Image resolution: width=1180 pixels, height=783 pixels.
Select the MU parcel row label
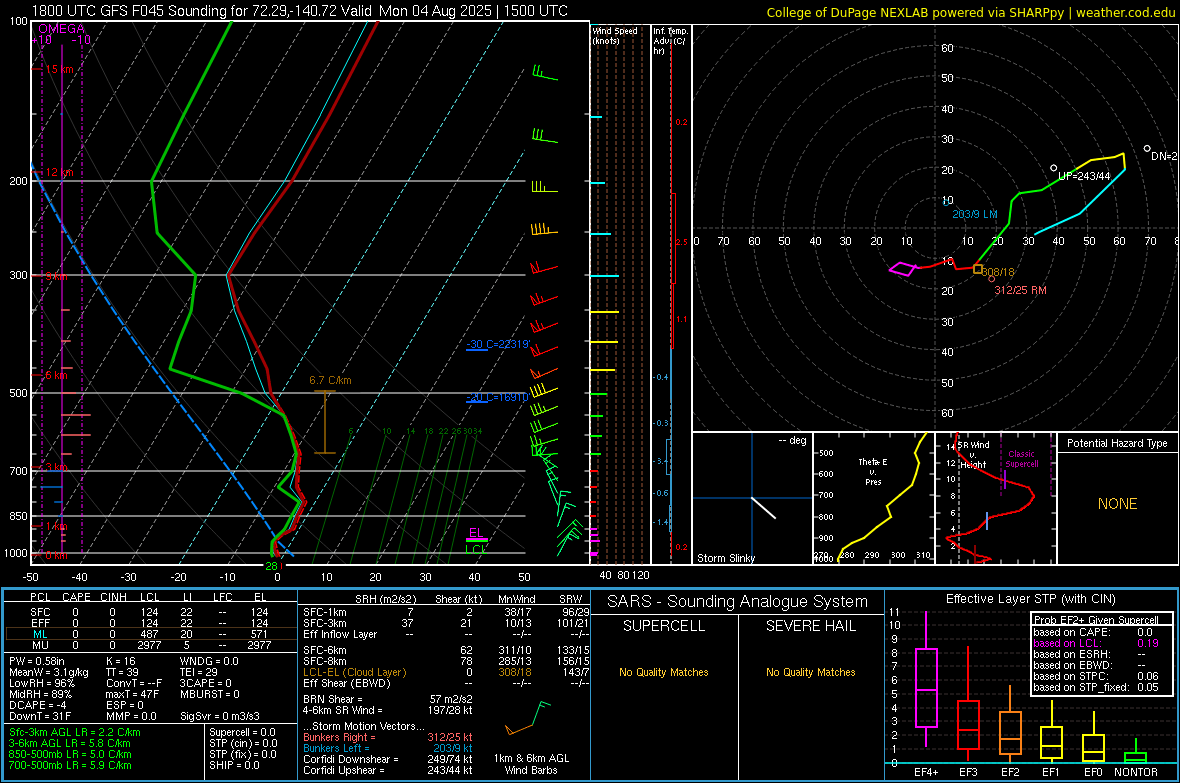(x=40, y=645)
